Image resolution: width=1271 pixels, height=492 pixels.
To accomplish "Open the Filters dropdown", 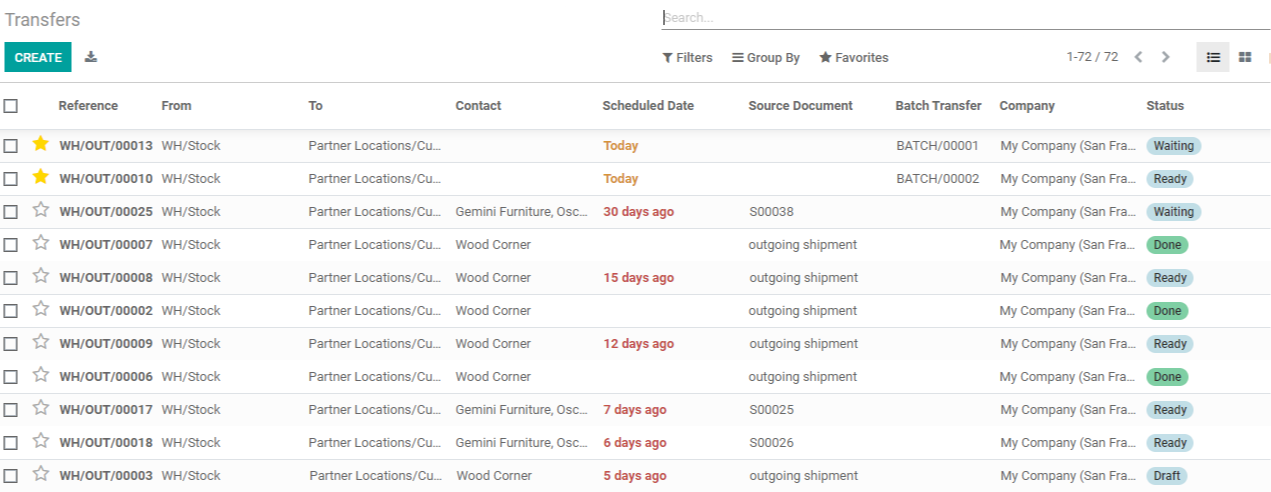I will (687, 58).
